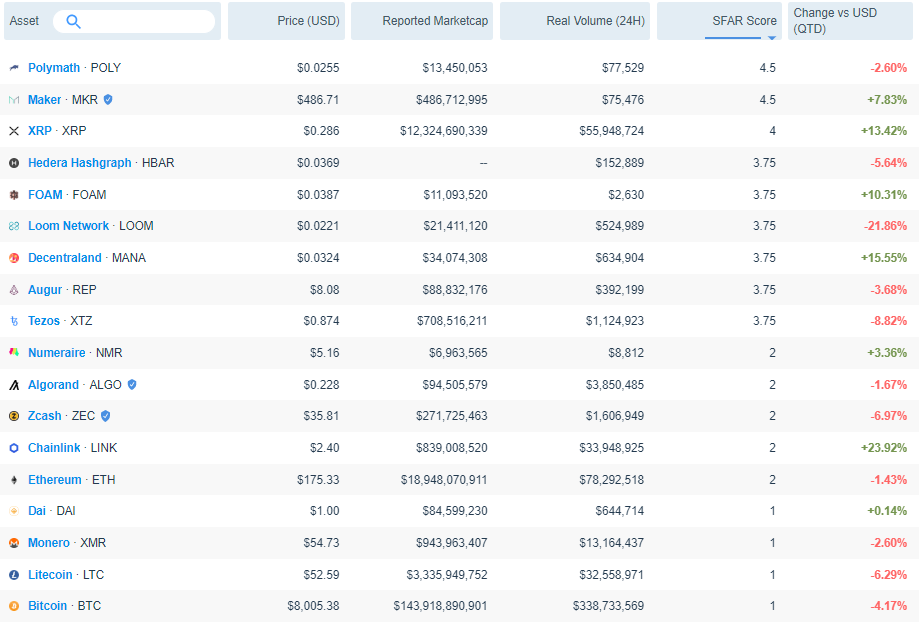Open the Decentraland asset link
The image size is (919, 623).
65,258
